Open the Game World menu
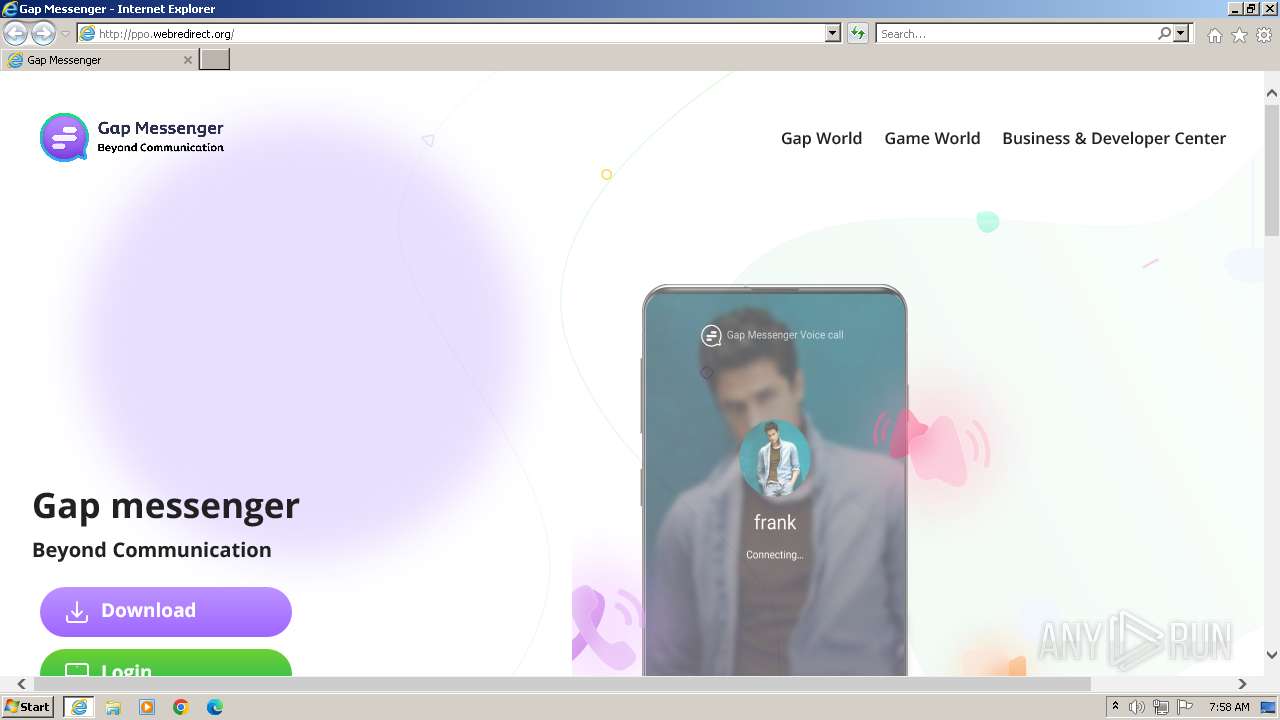 point(932,138)
